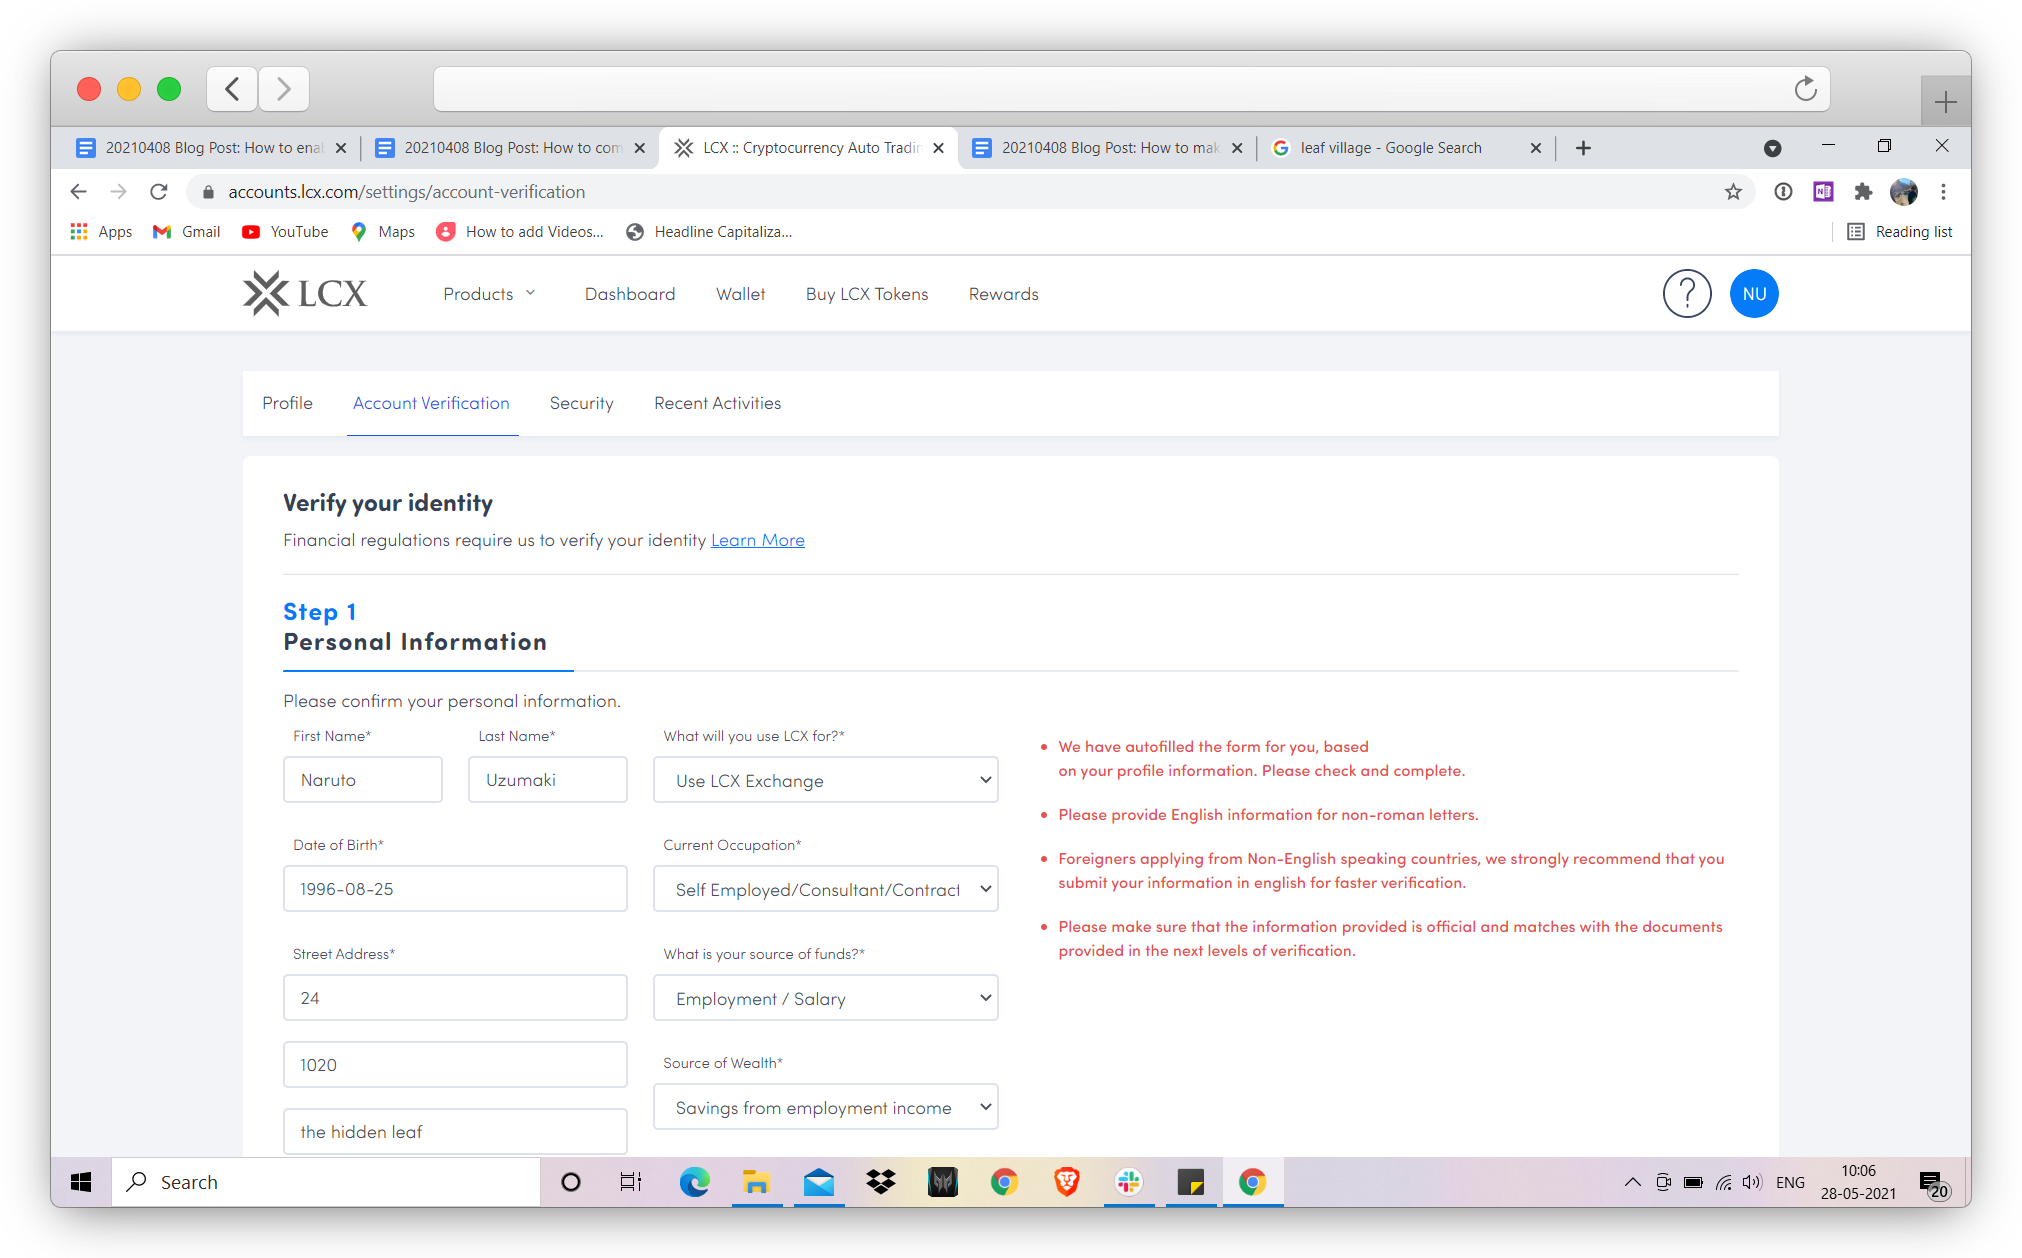
Task: Open File Explorer from taskbar
Action: tap(756, 1182)
